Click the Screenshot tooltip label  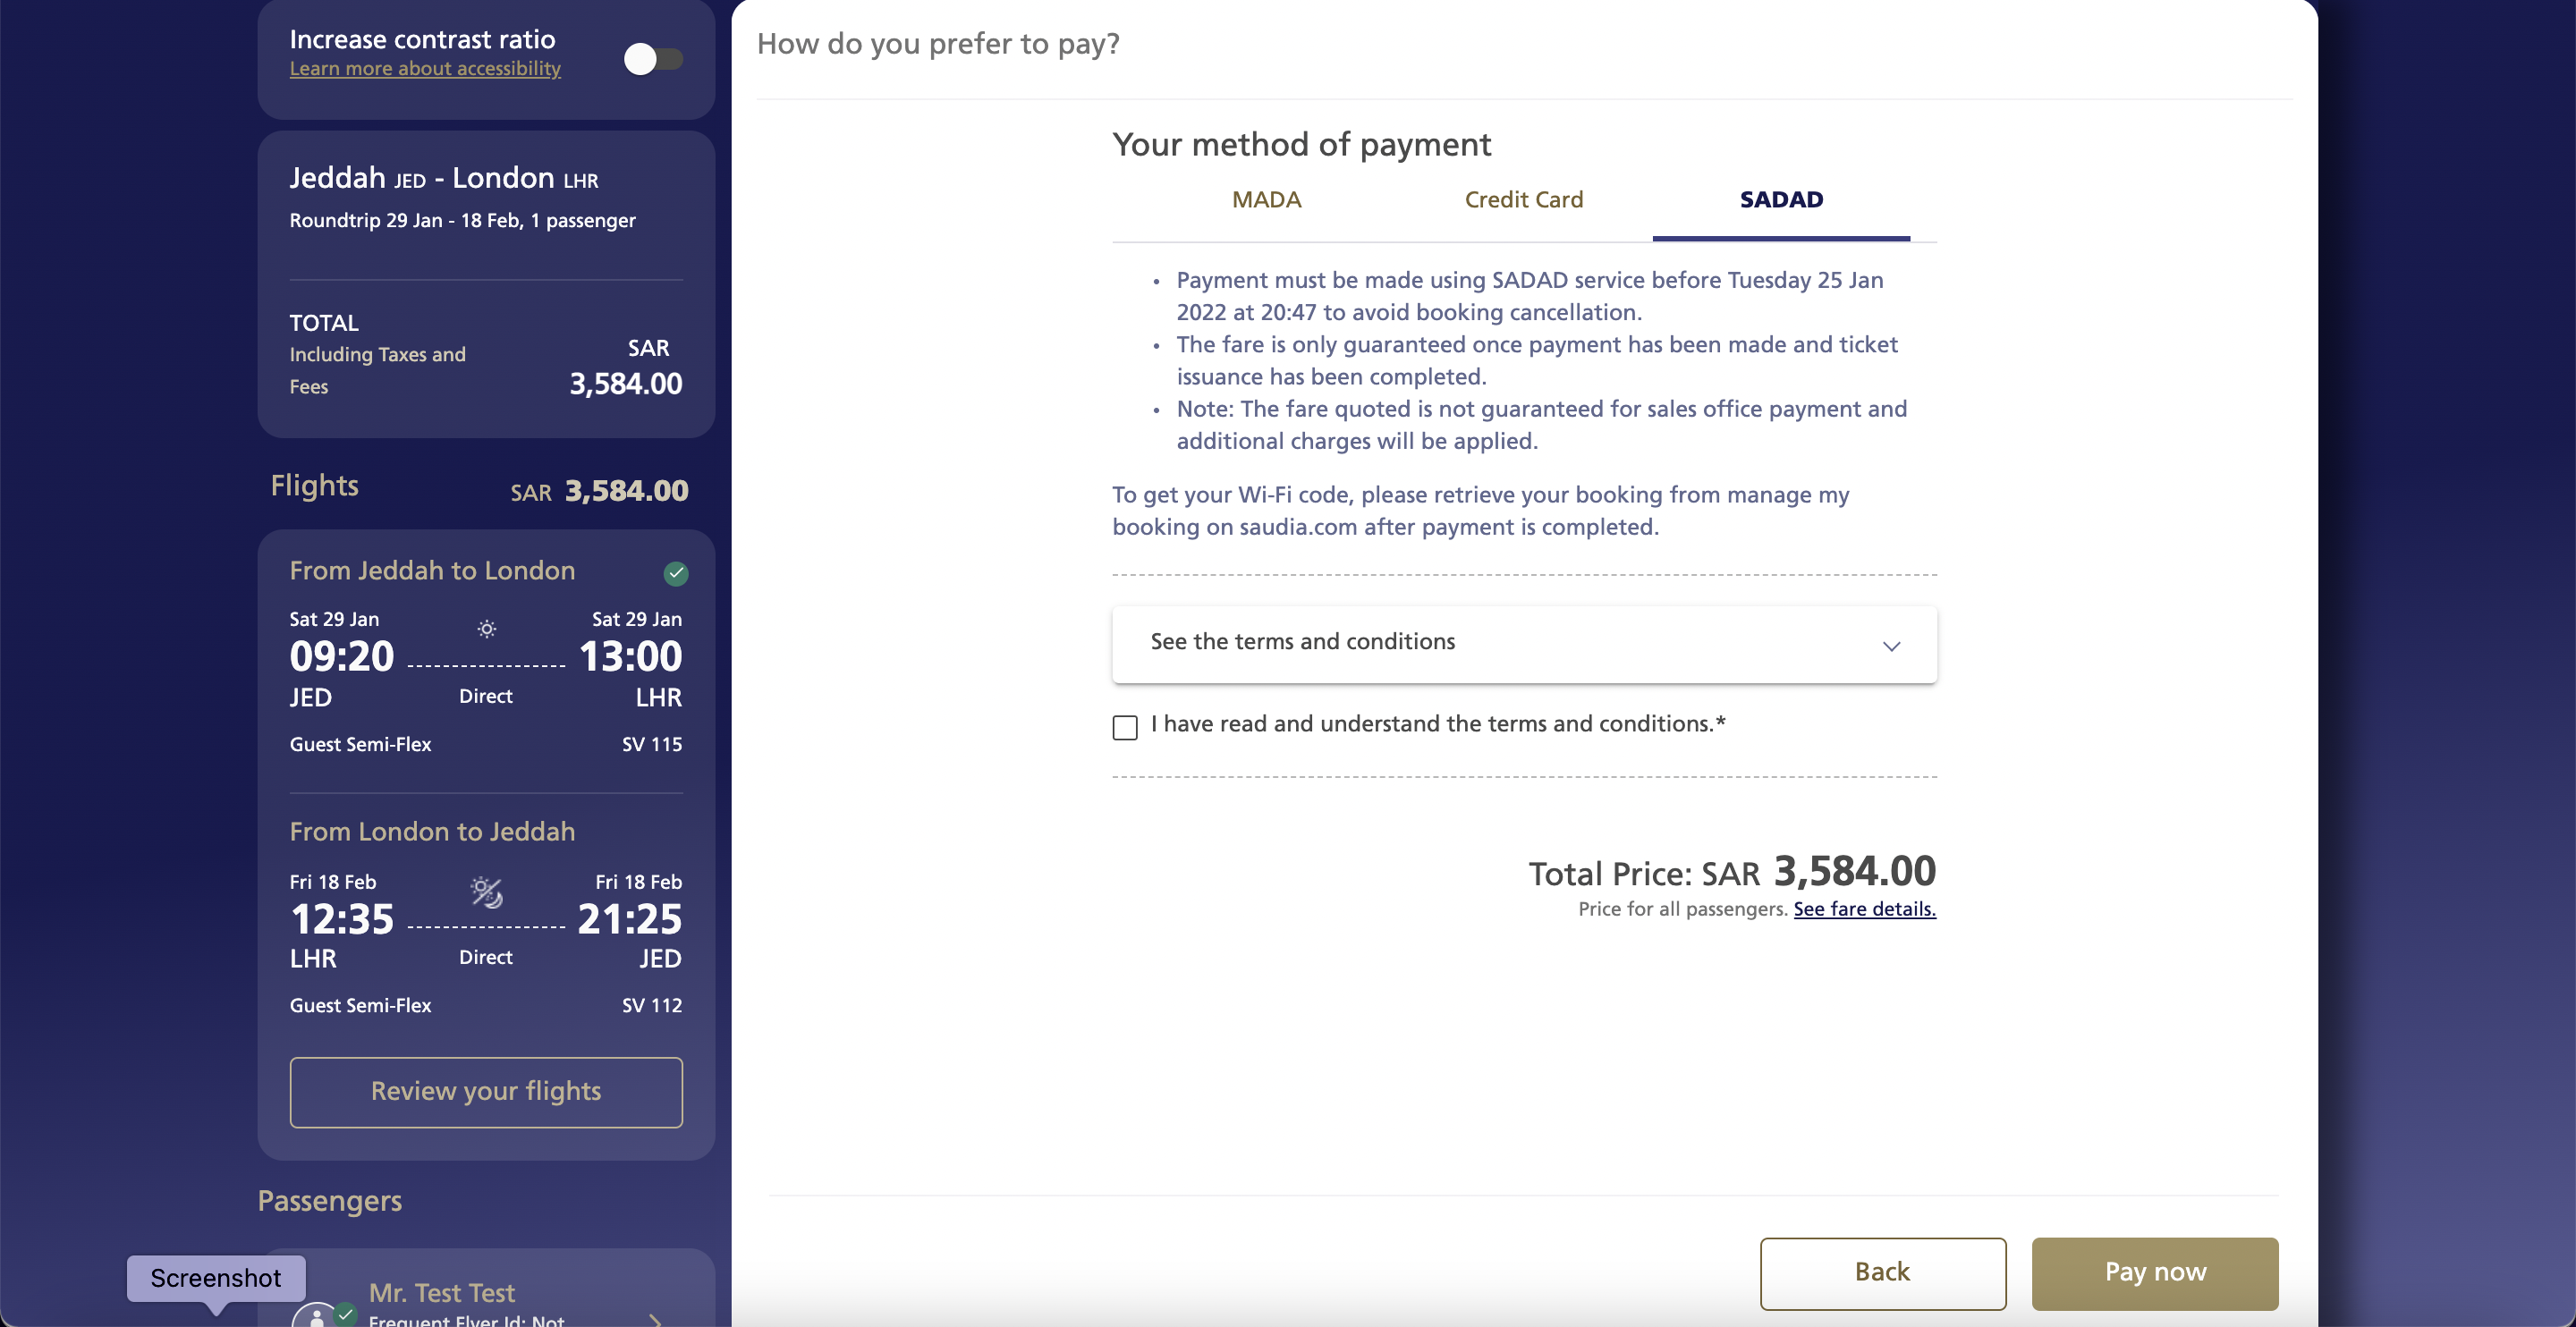coord(216,1277)
